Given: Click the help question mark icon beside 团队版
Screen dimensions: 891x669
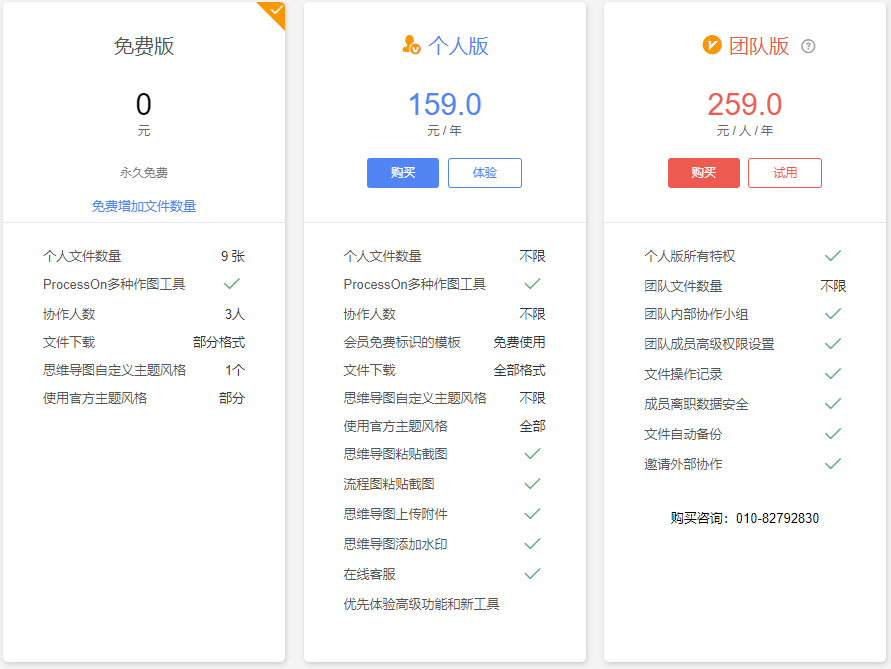Looking at the screenshot, I should 808,46.
